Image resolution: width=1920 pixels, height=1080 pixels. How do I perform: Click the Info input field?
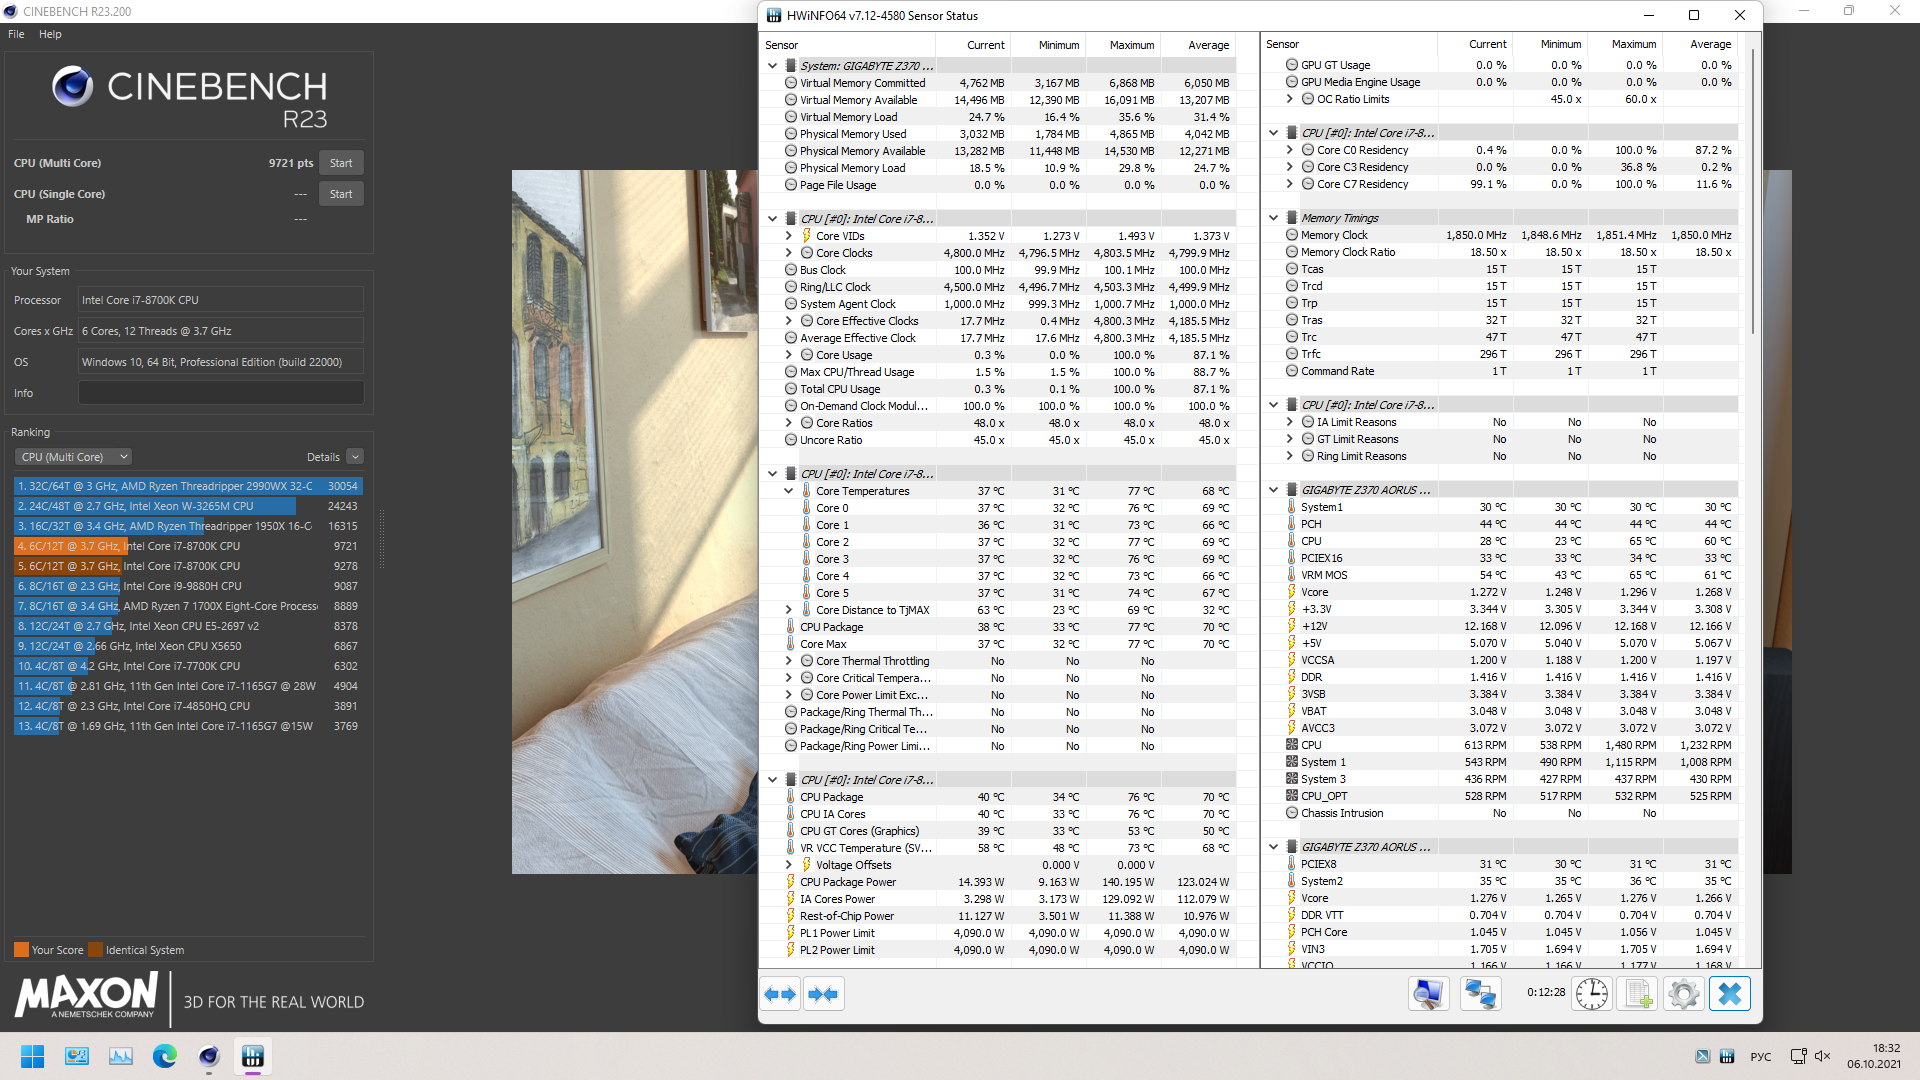coord(221,393)
